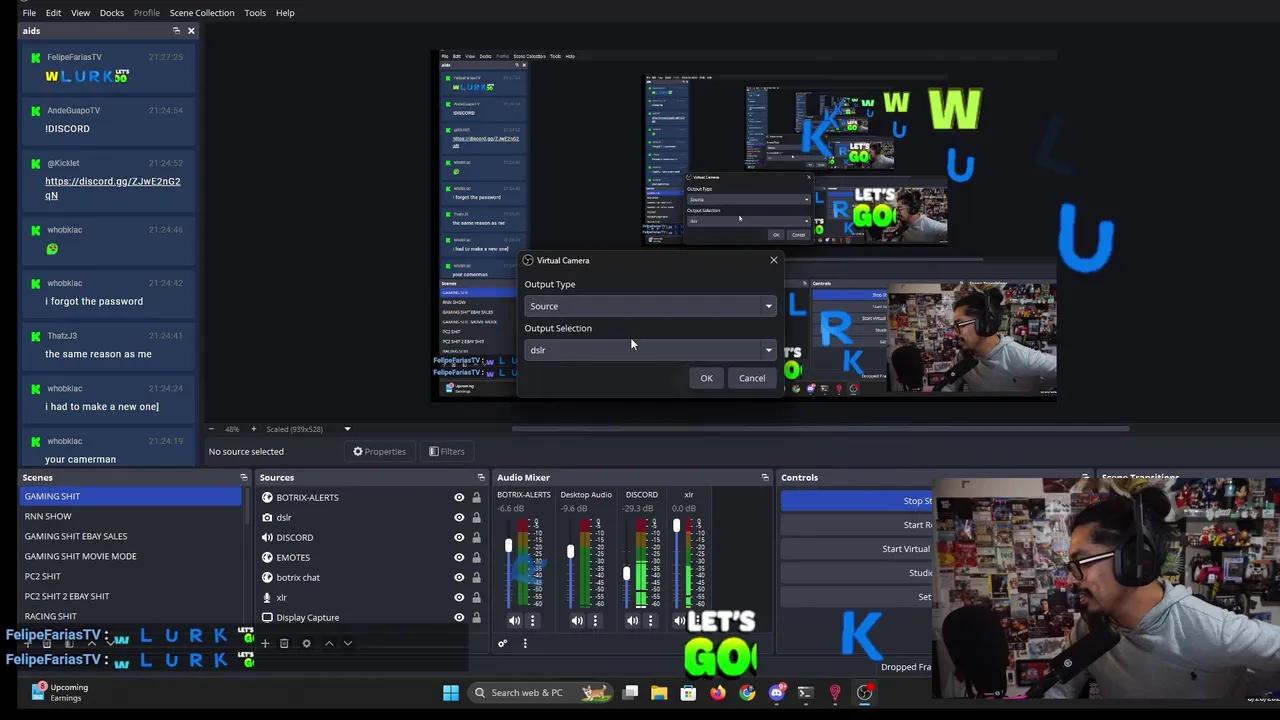Pop out the Sources dock icon

pos(481,477)
